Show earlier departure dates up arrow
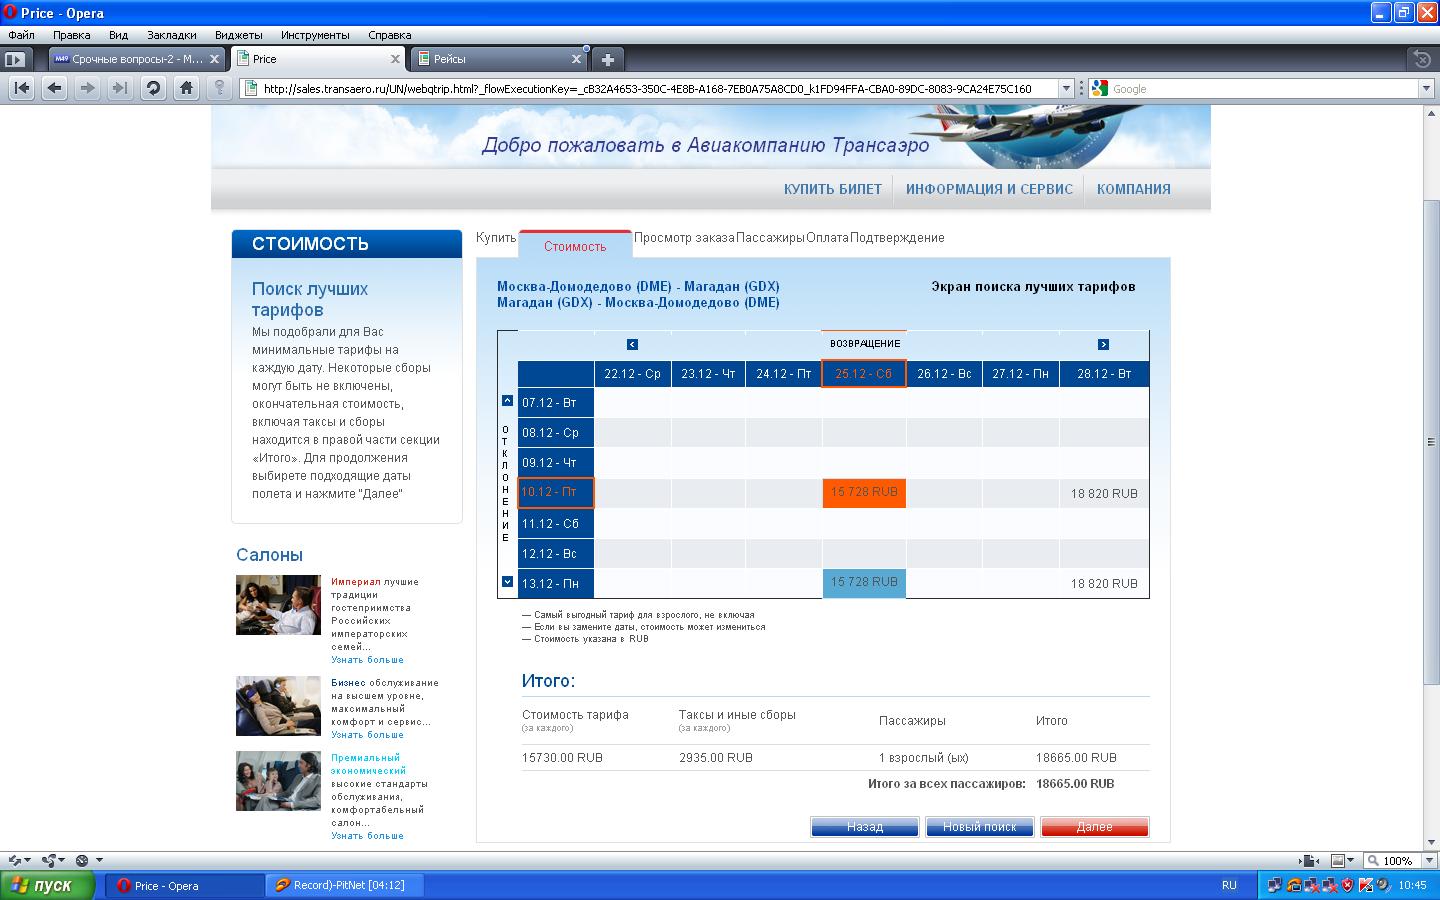The height and width of the screenshot is (900, 1440). click(x=507, y=401)
